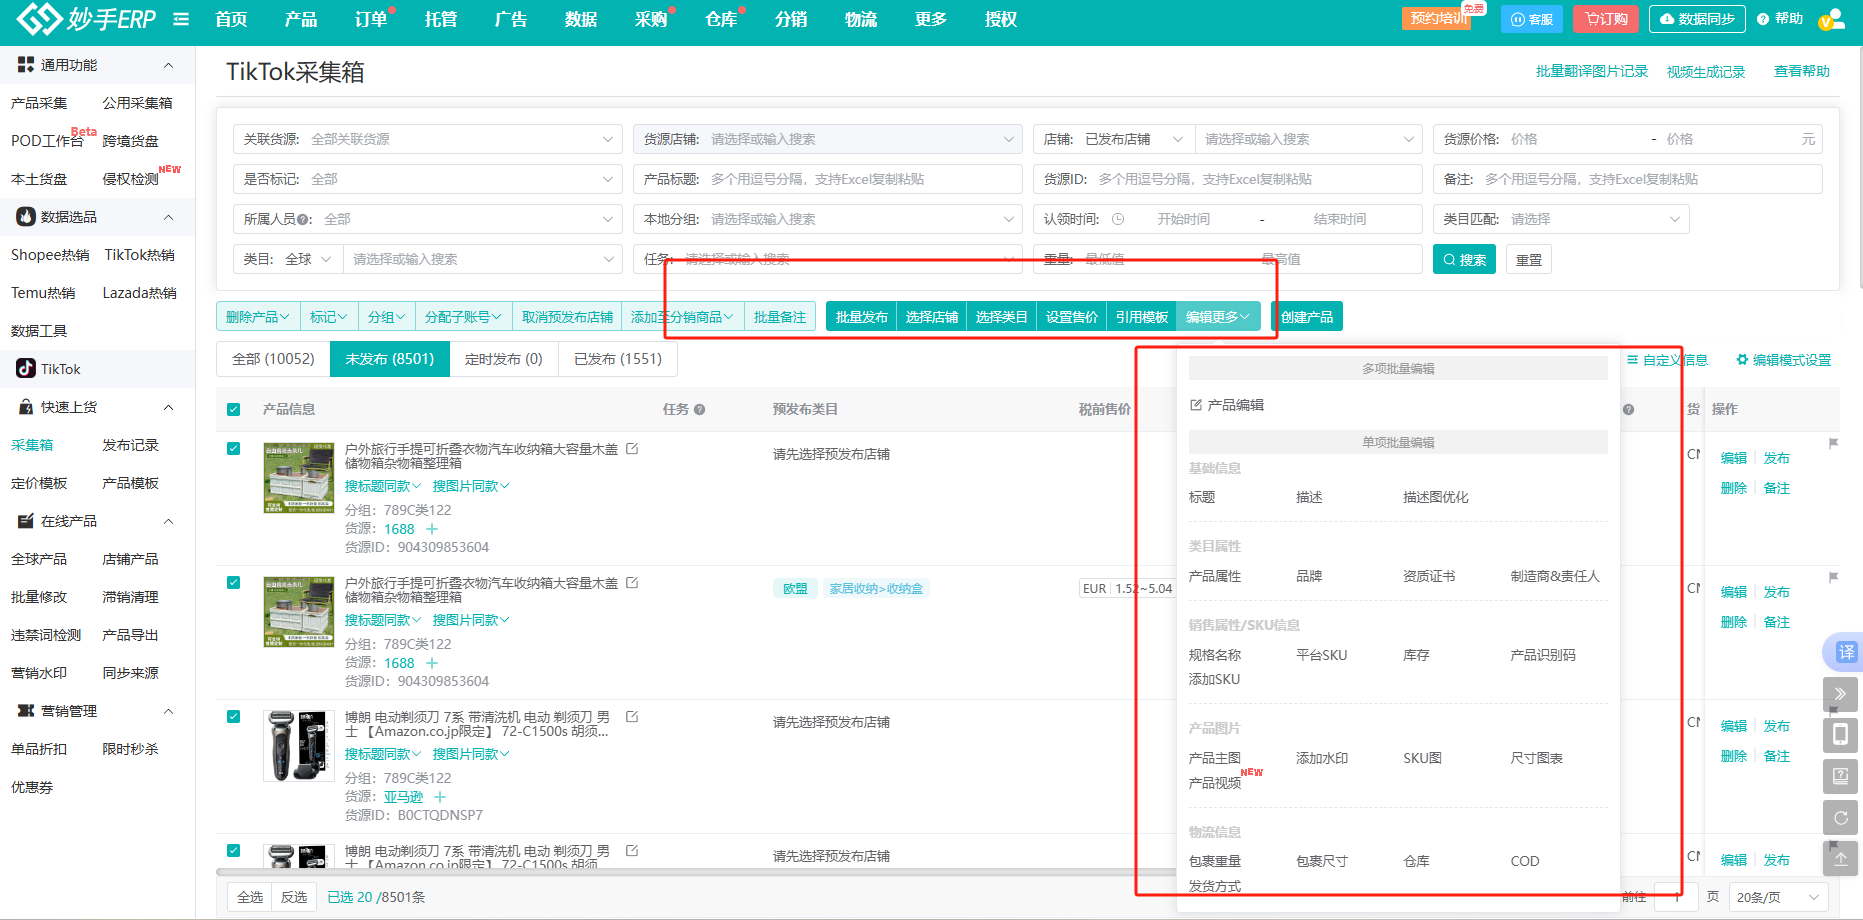Open the 关联货源 dropdown
Image resolution: width=1863 pixels, height=920 pixels.
tap(428, 139)
